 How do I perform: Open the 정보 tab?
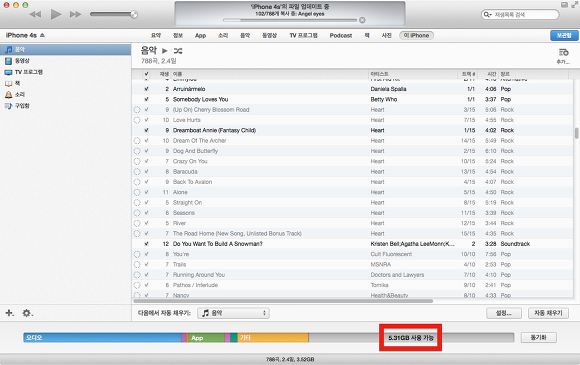coord(178,36)
